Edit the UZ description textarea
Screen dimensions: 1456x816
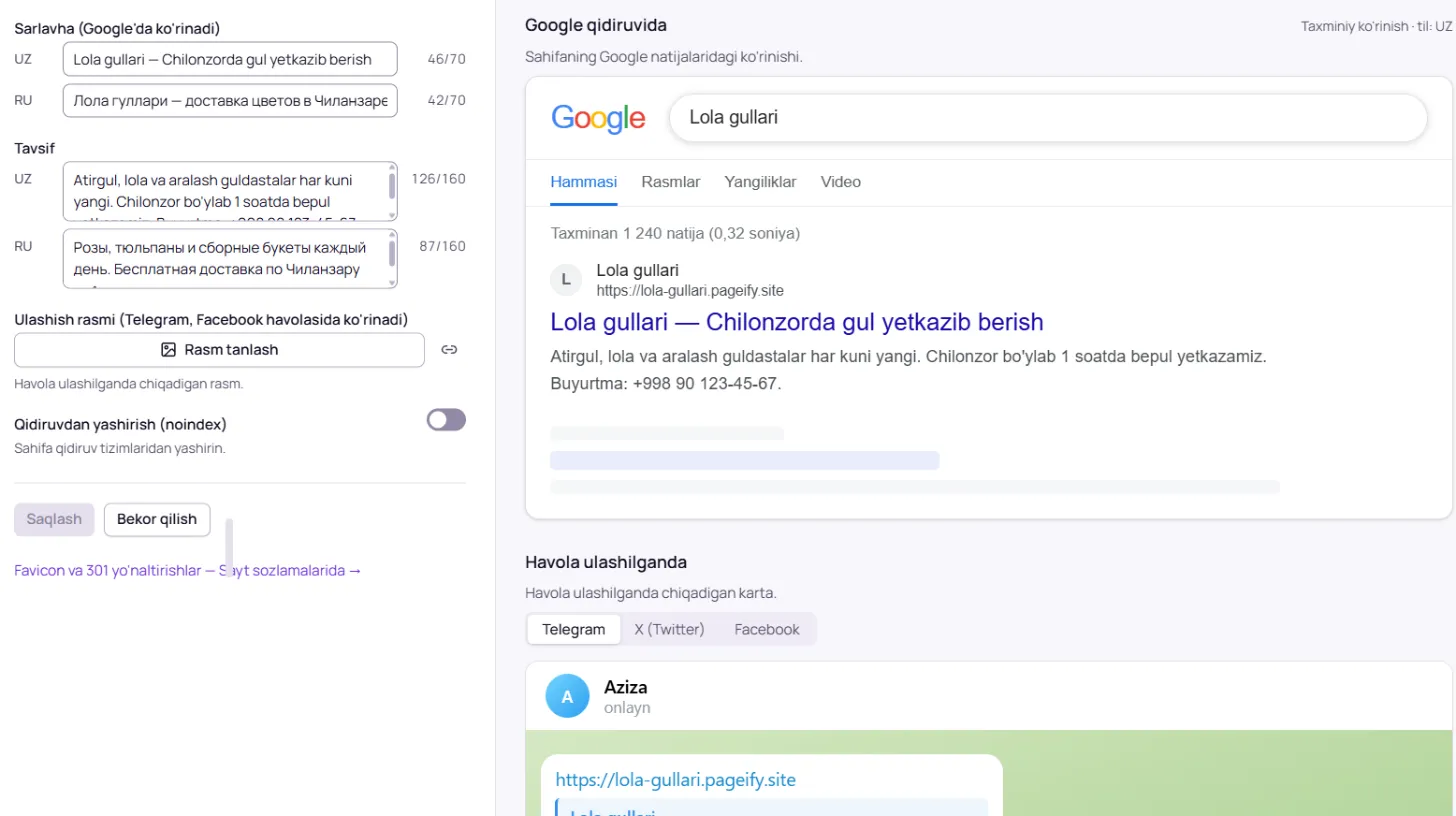(x=230, y=192)
